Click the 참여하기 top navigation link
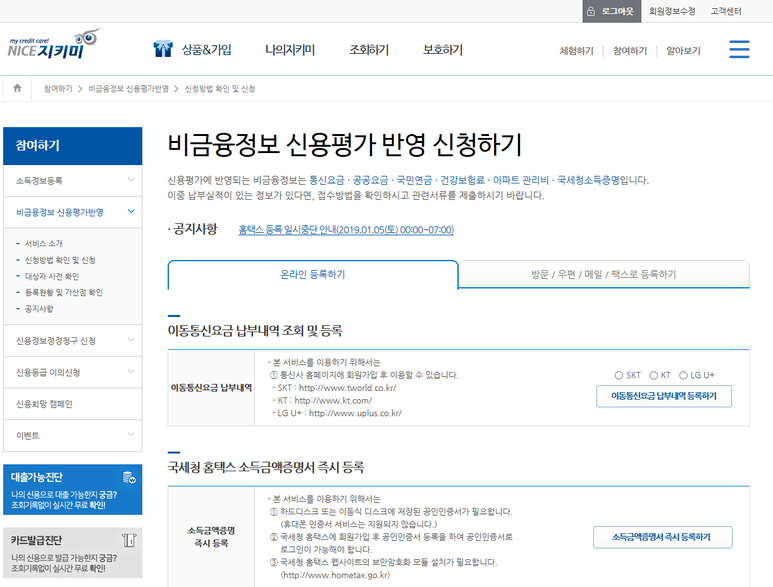 [x=630, y=51]
